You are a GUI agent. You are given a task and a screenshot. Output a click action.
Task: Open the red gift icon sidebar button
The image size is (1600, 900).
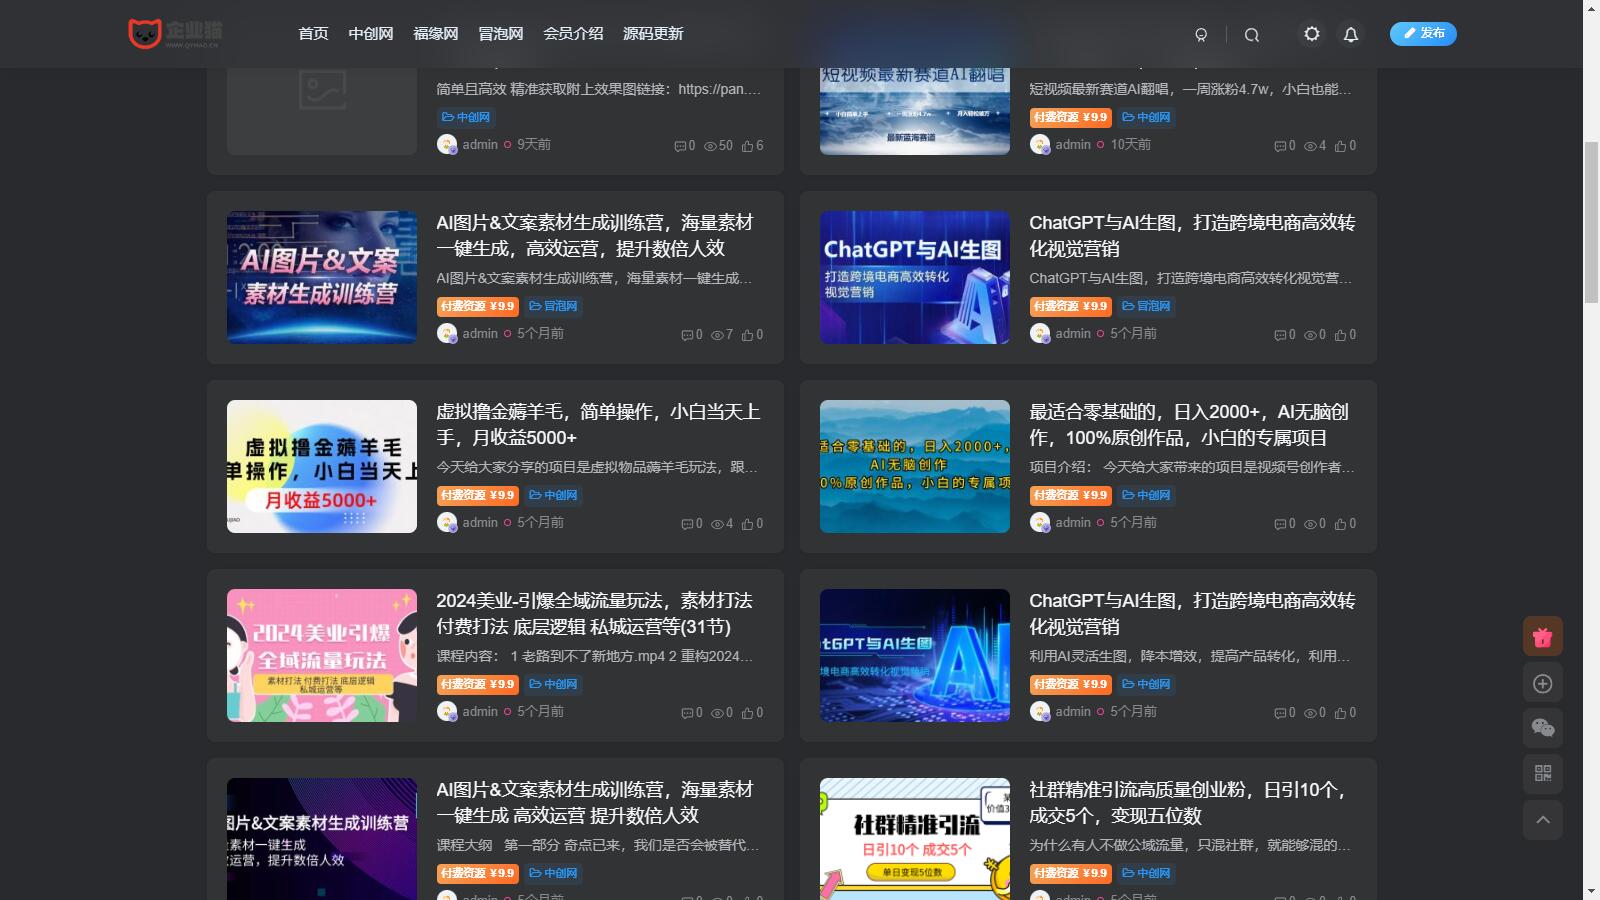tap(1542, 637)
